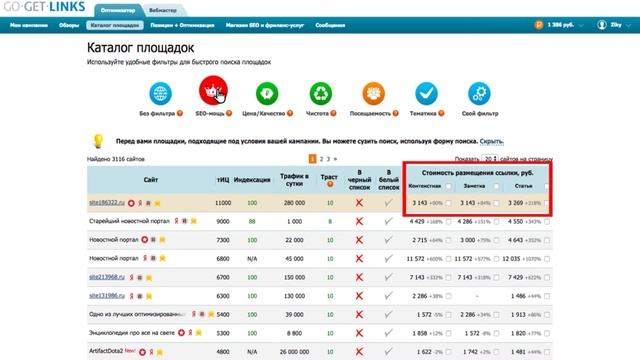Screen dimensions: 640x360
Task: Click the ruble coin balance icon
Action: [538, 25]
